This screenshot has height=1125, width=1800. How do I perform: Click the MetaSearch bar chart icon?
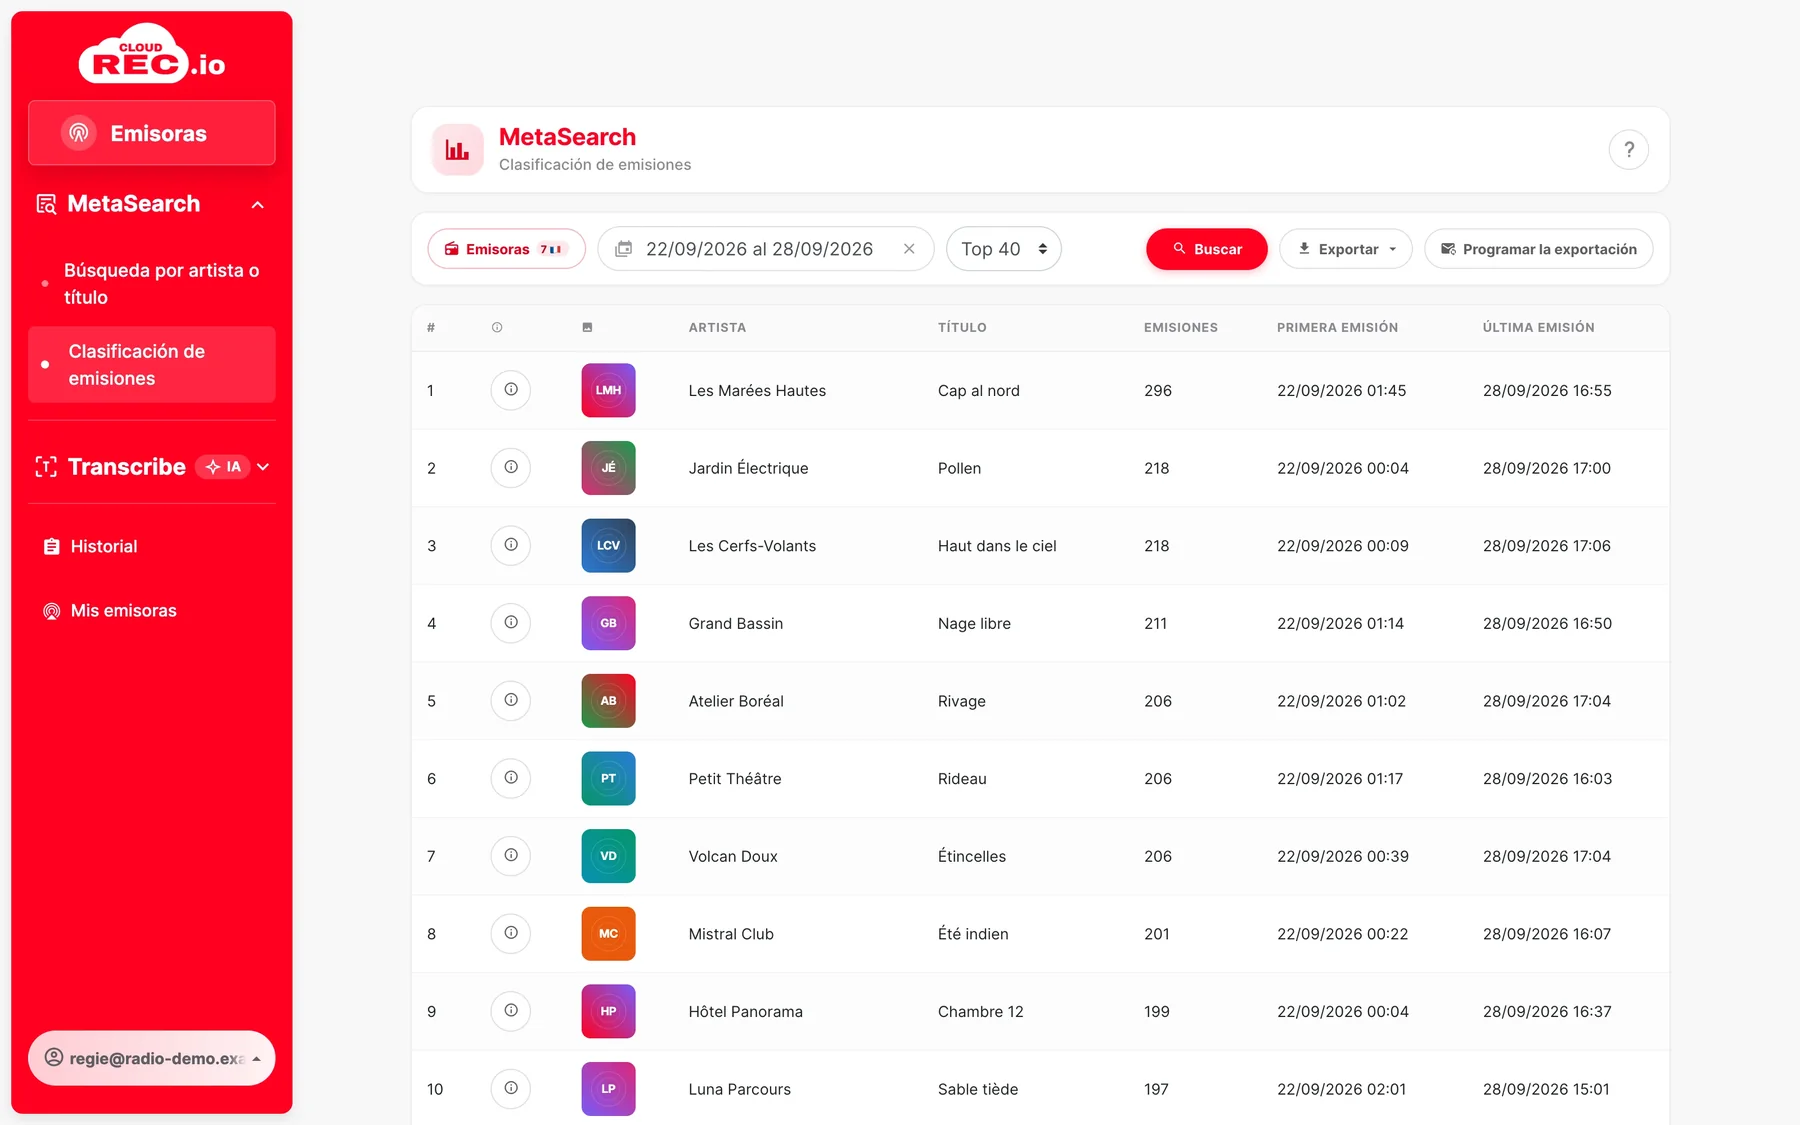(457, 150)
